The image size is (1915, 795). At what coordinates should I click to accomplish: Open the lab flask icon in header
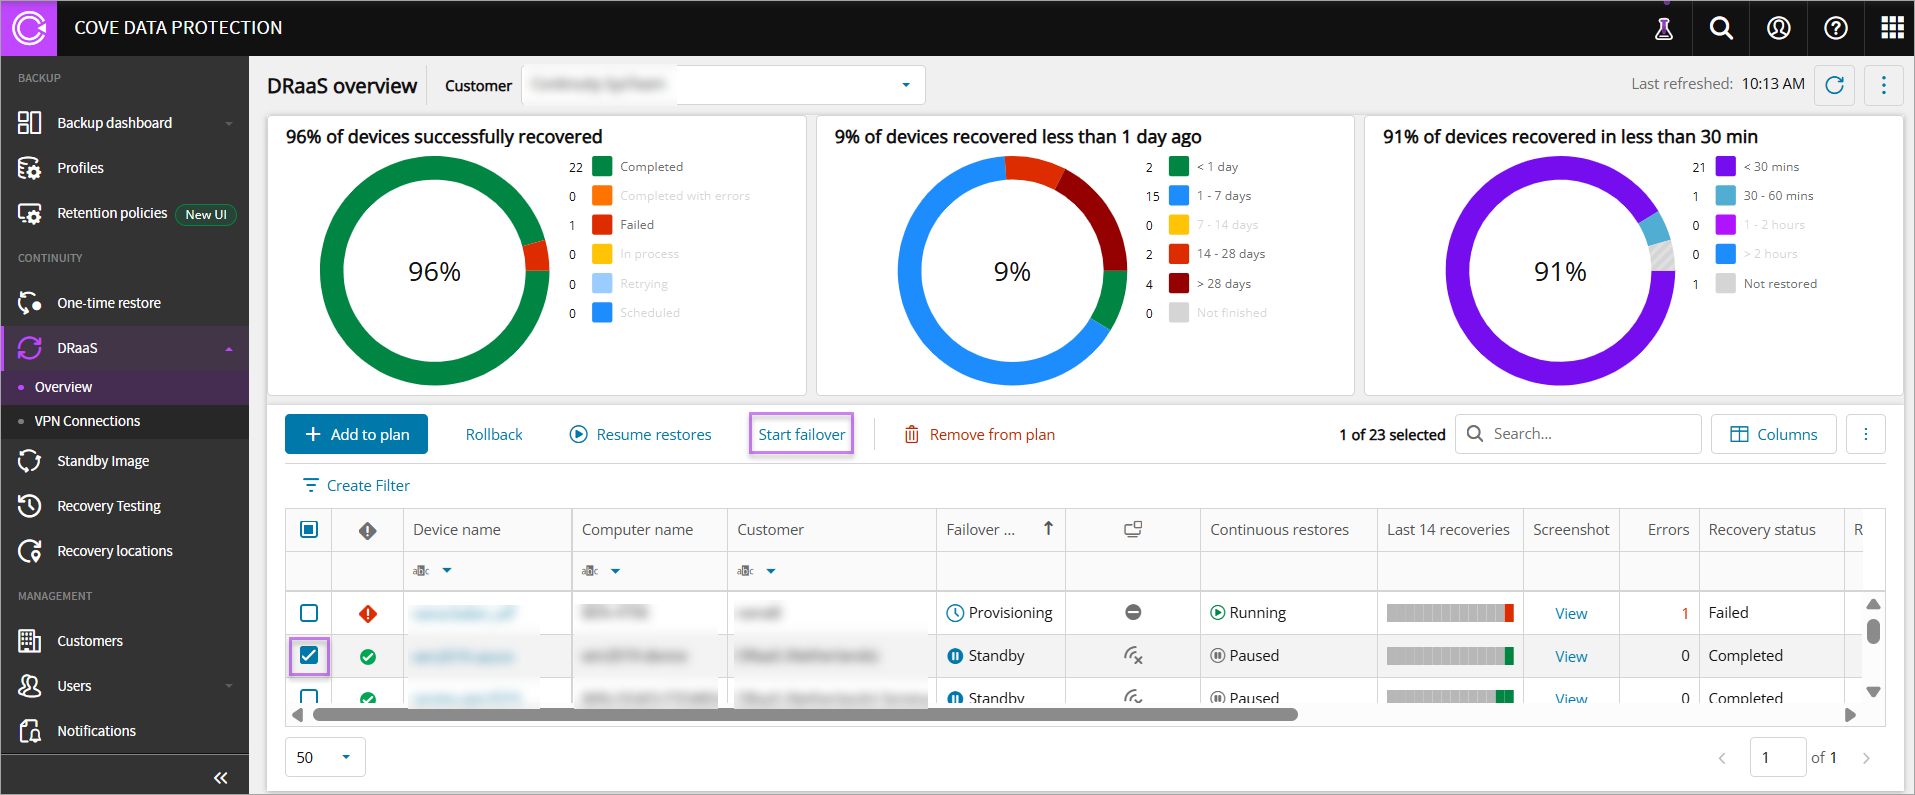click(x=1664, y=29)
